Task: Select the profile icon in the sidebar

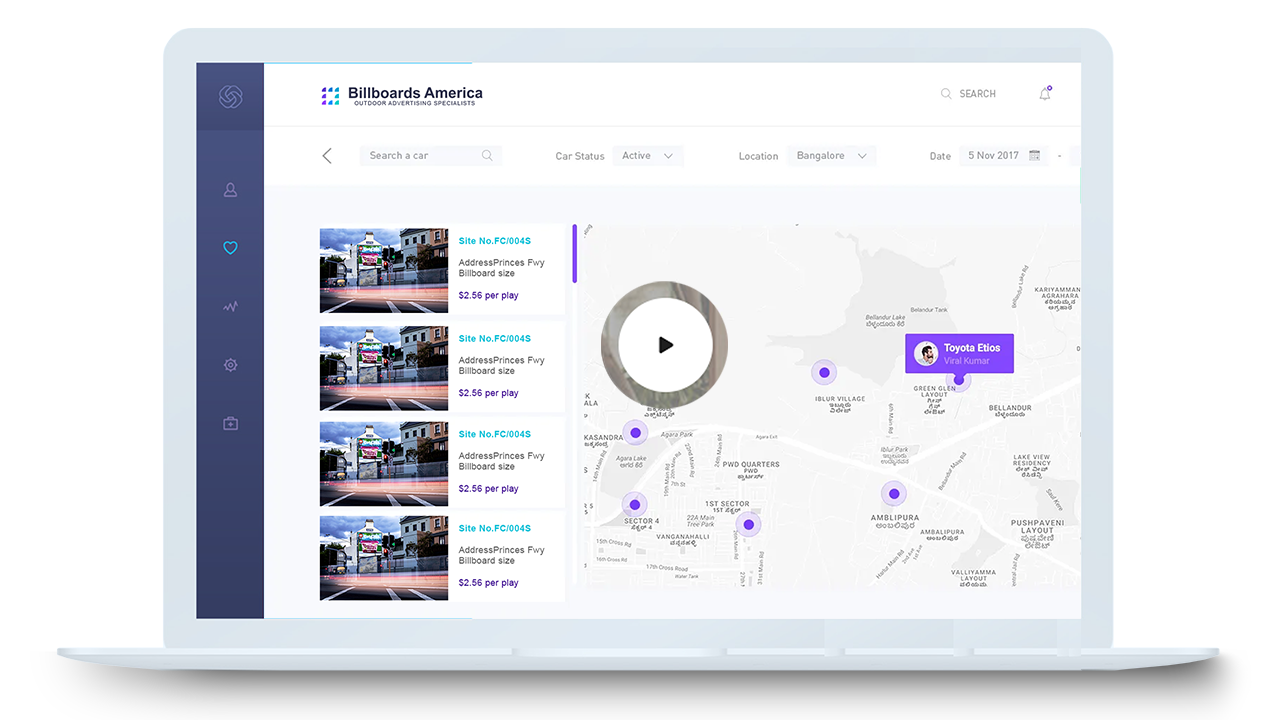Action: click(230, 189)
